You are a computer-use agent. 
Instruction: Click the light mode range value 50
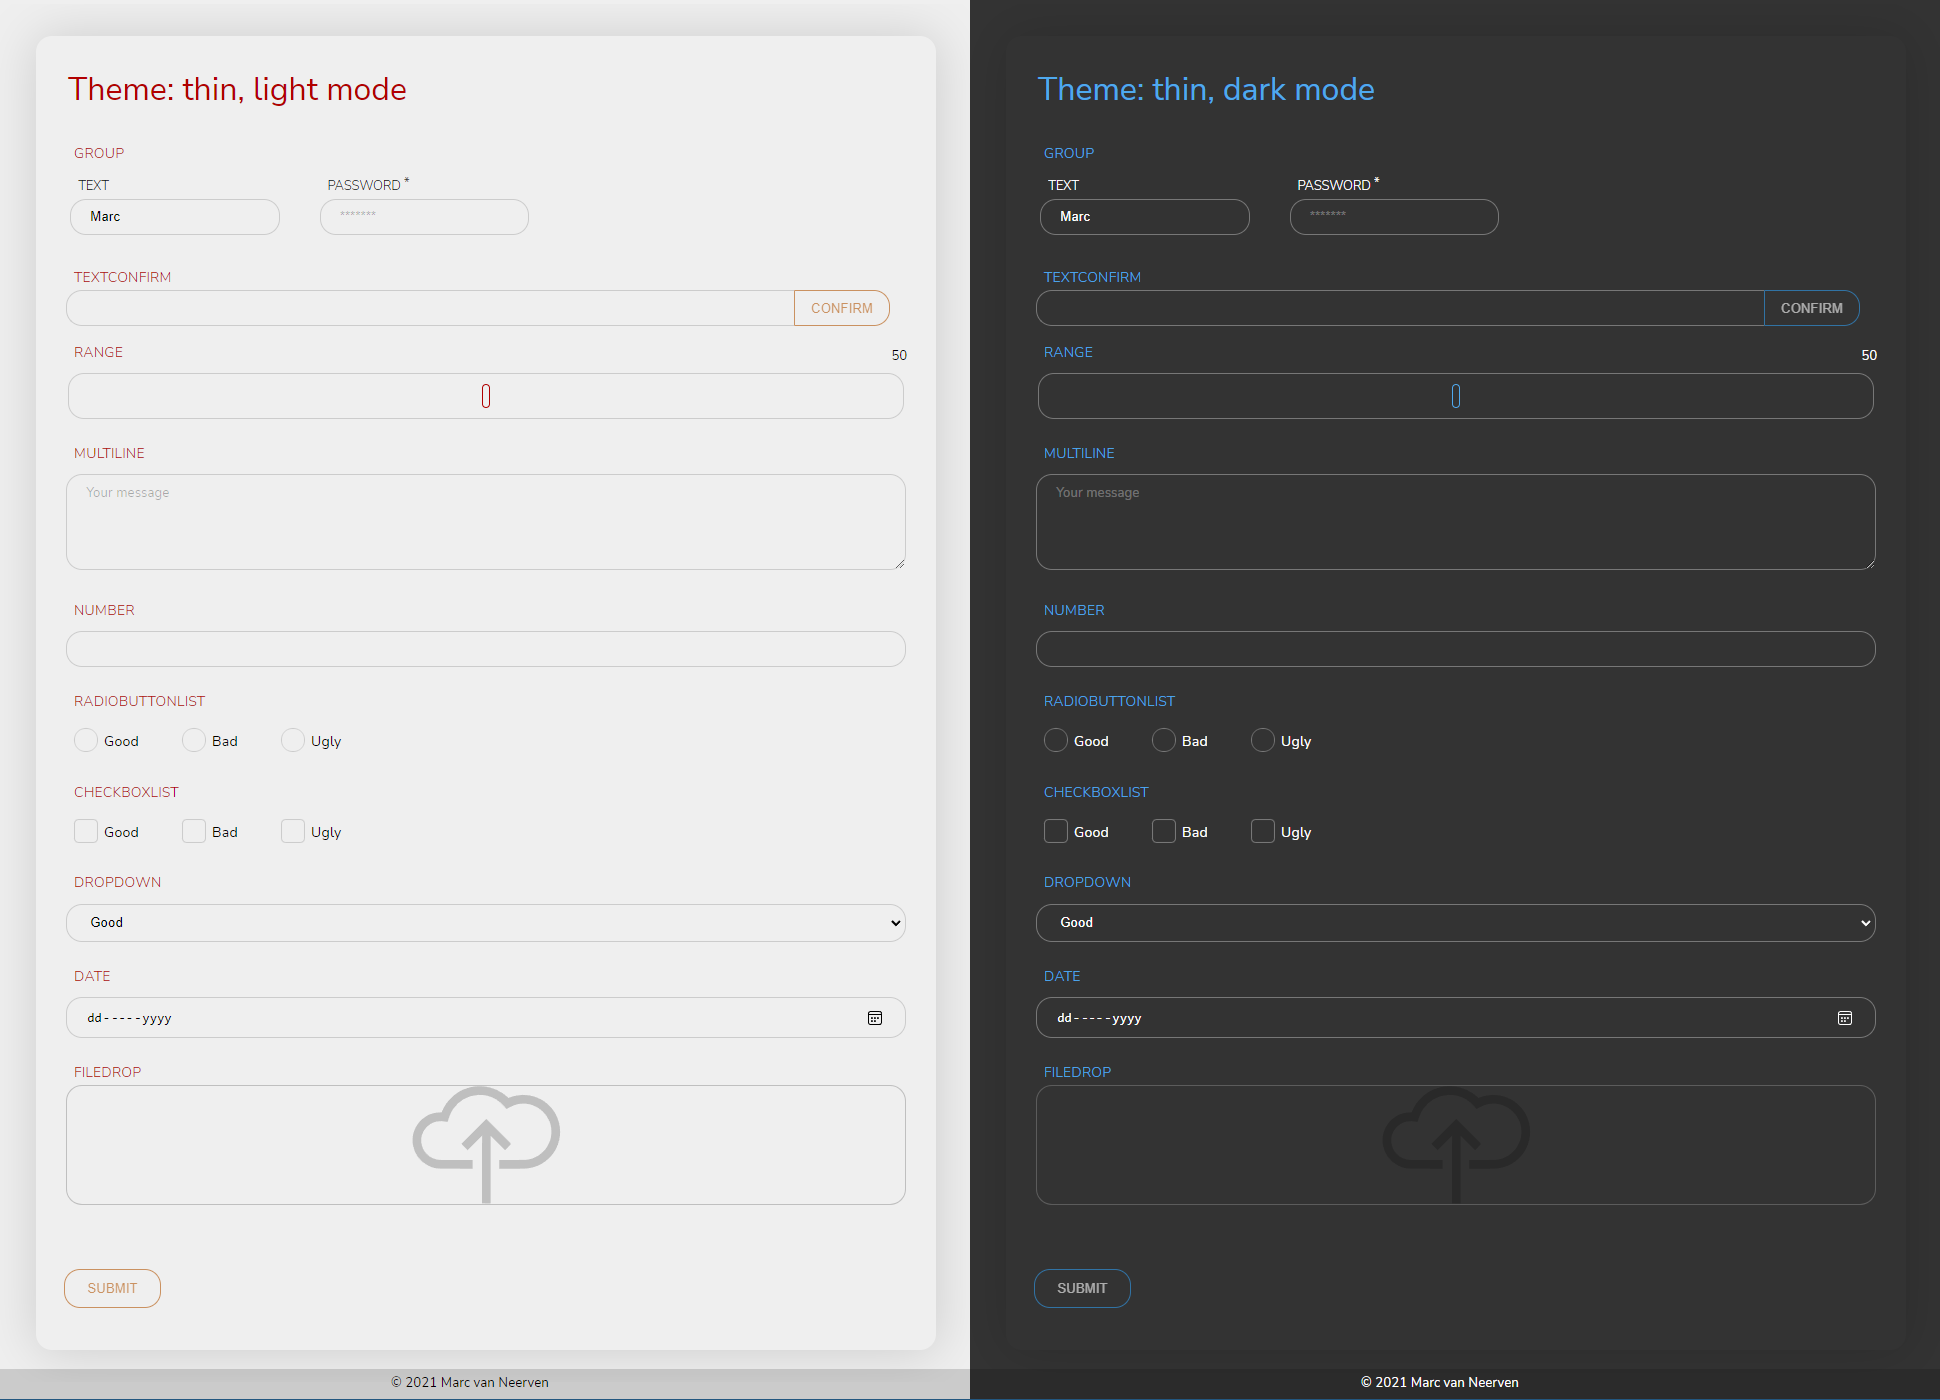click(899, 355)
